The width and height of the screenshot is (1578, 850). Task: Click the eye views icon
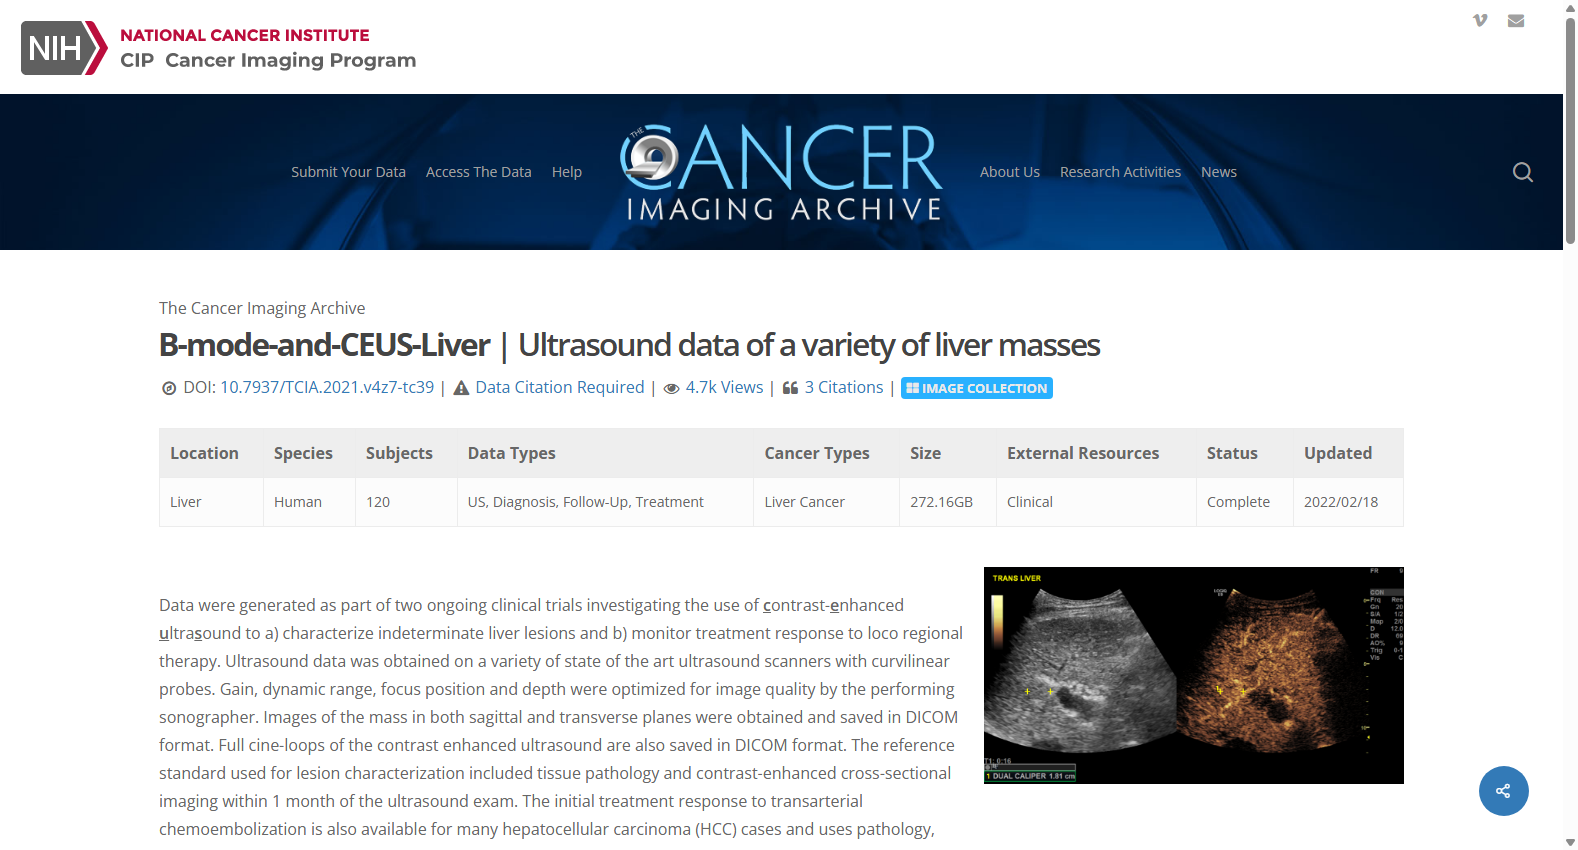pos(672,388)
